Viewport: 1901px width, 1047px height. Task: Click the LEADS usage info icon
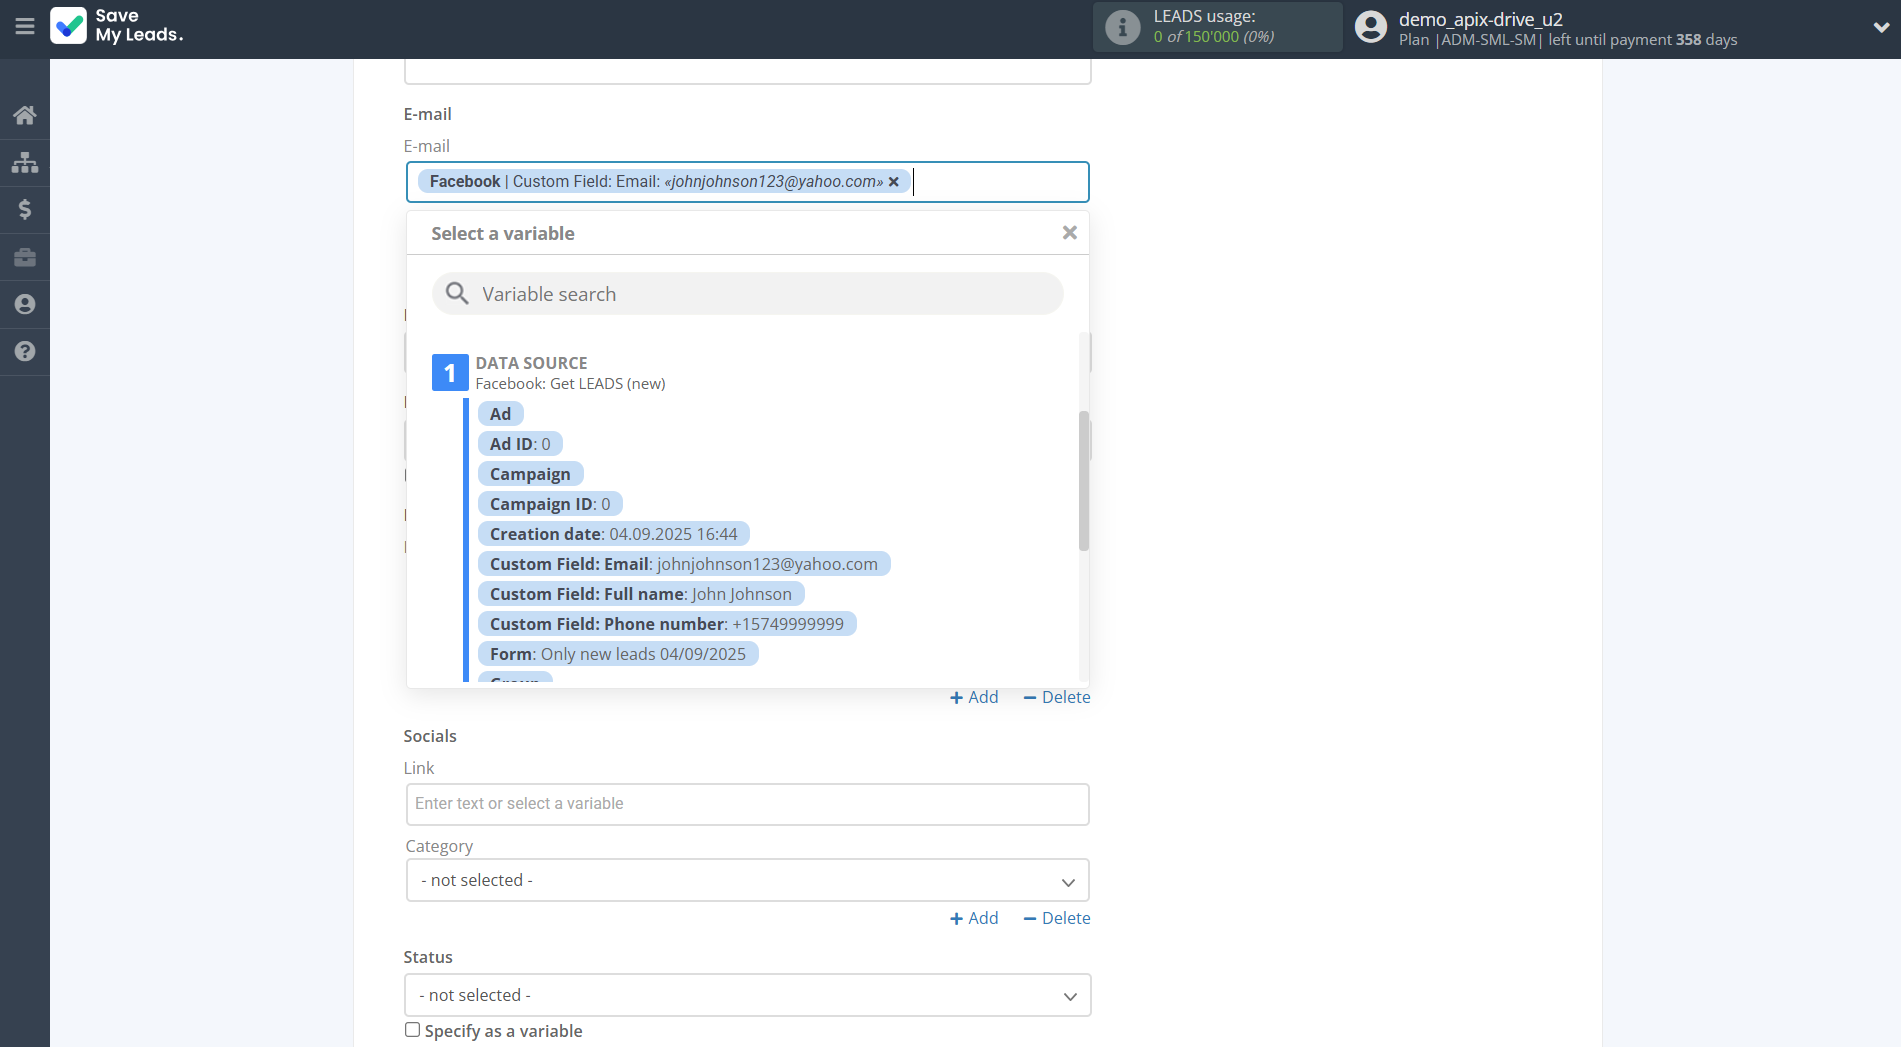click(1122, 27)
